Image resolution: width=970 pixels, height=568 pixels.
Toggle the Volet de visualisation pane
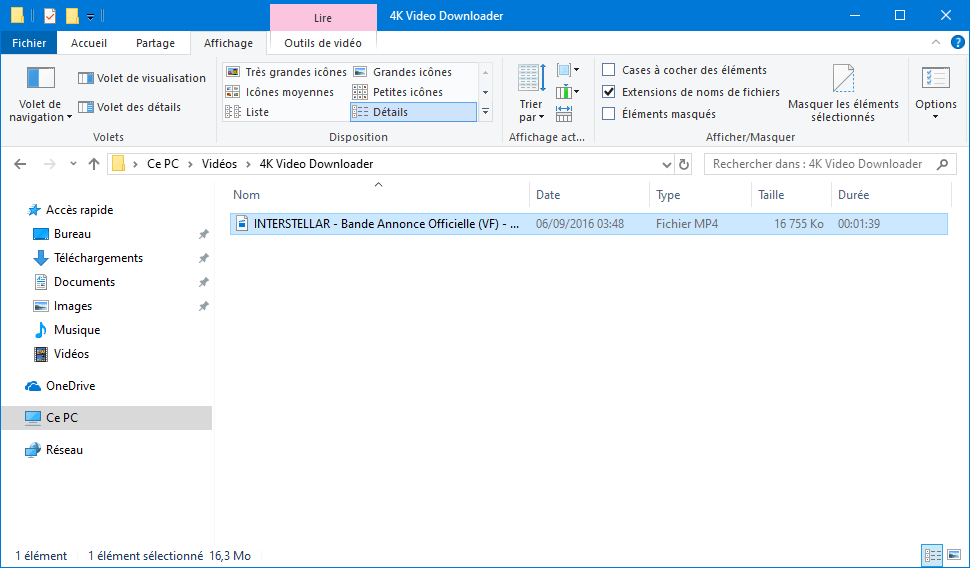point(142,78)
